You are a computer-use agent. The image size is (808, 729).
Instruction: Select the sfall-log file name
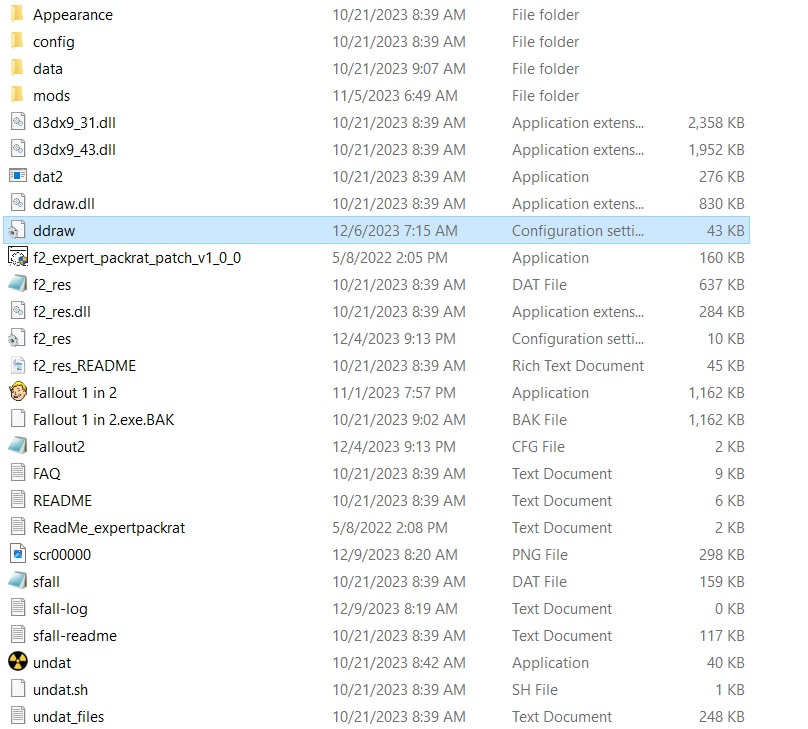[60, 608]
